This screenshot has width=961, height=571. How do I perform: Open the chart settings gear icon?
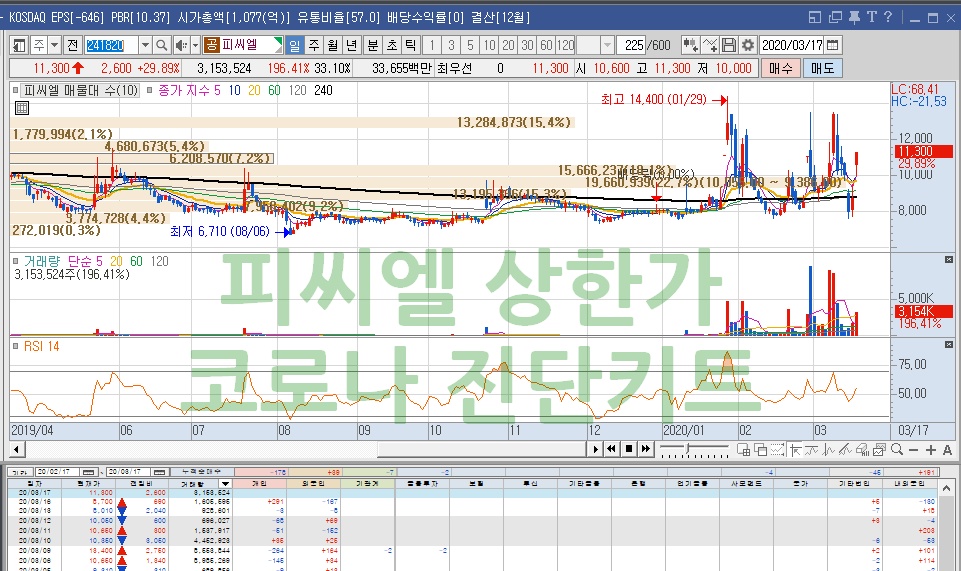[748, 45]
